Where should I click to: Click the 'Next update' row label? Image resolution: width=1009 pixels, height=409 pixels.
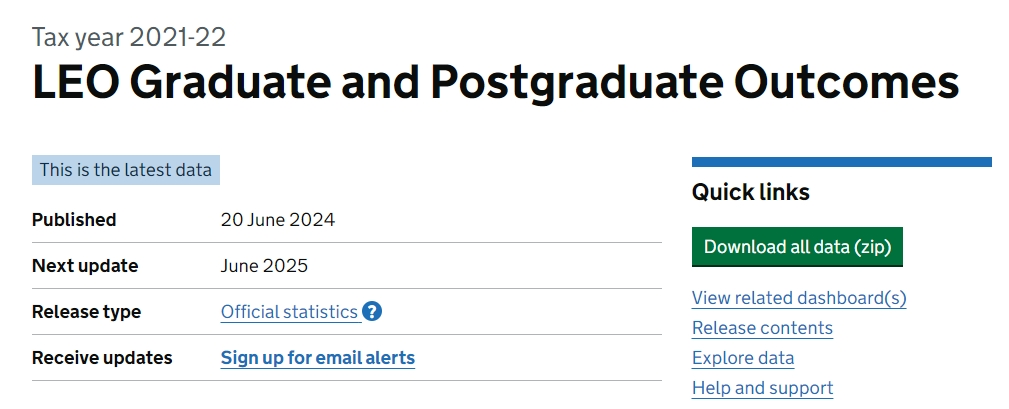(x=85, y=266)
